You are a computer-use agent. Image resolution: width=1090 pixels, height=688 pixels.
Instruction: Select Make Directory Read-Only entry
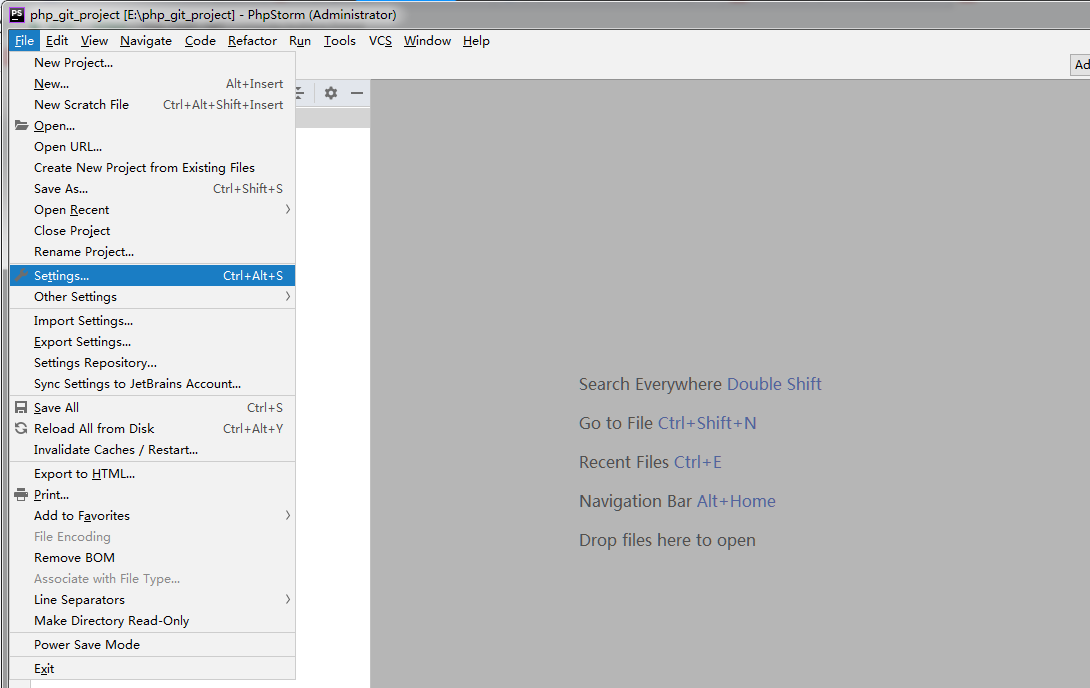click(x=152, y=621)
